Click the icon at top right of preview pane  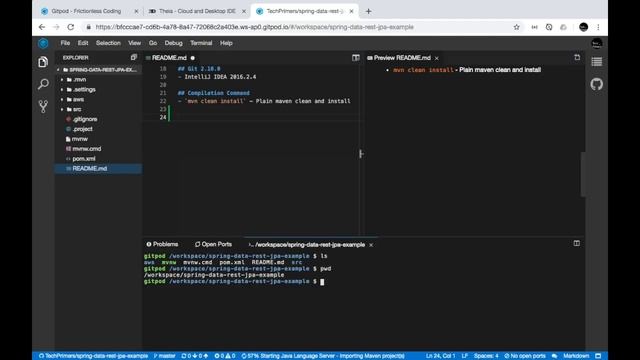(577, 58)
